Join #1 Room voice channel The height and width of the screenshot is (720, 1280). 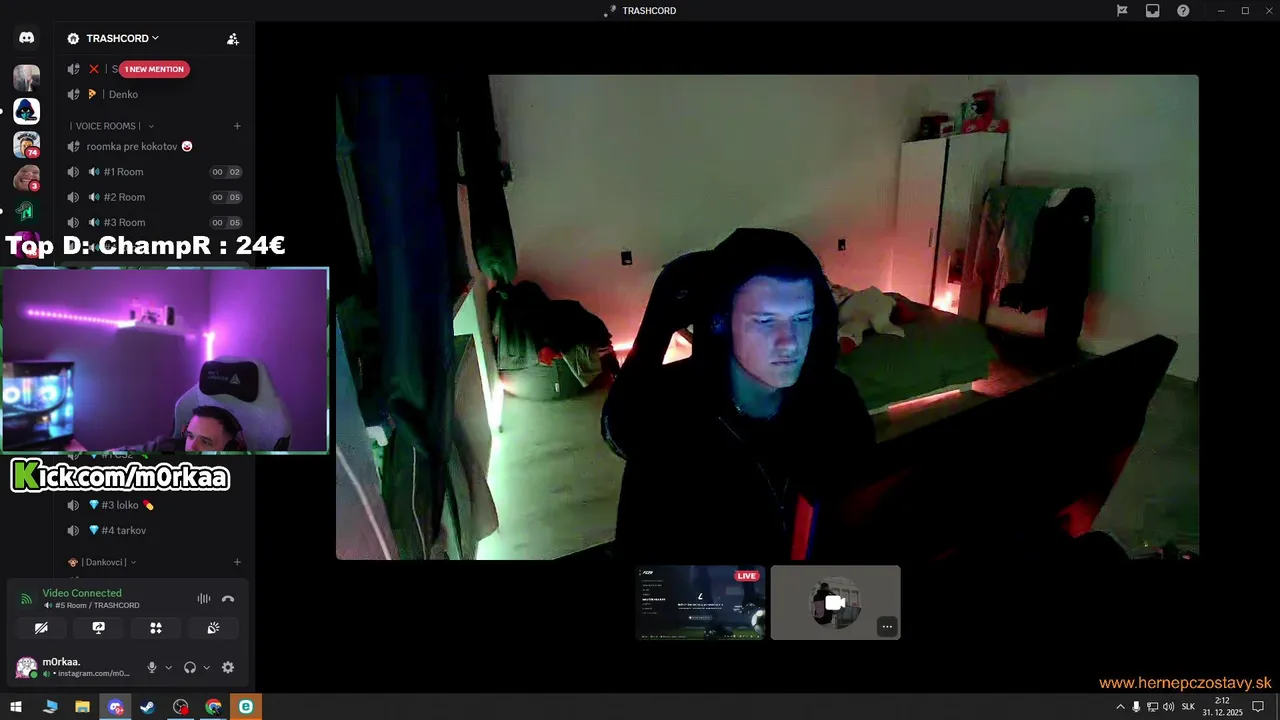(x=155, y=172)
